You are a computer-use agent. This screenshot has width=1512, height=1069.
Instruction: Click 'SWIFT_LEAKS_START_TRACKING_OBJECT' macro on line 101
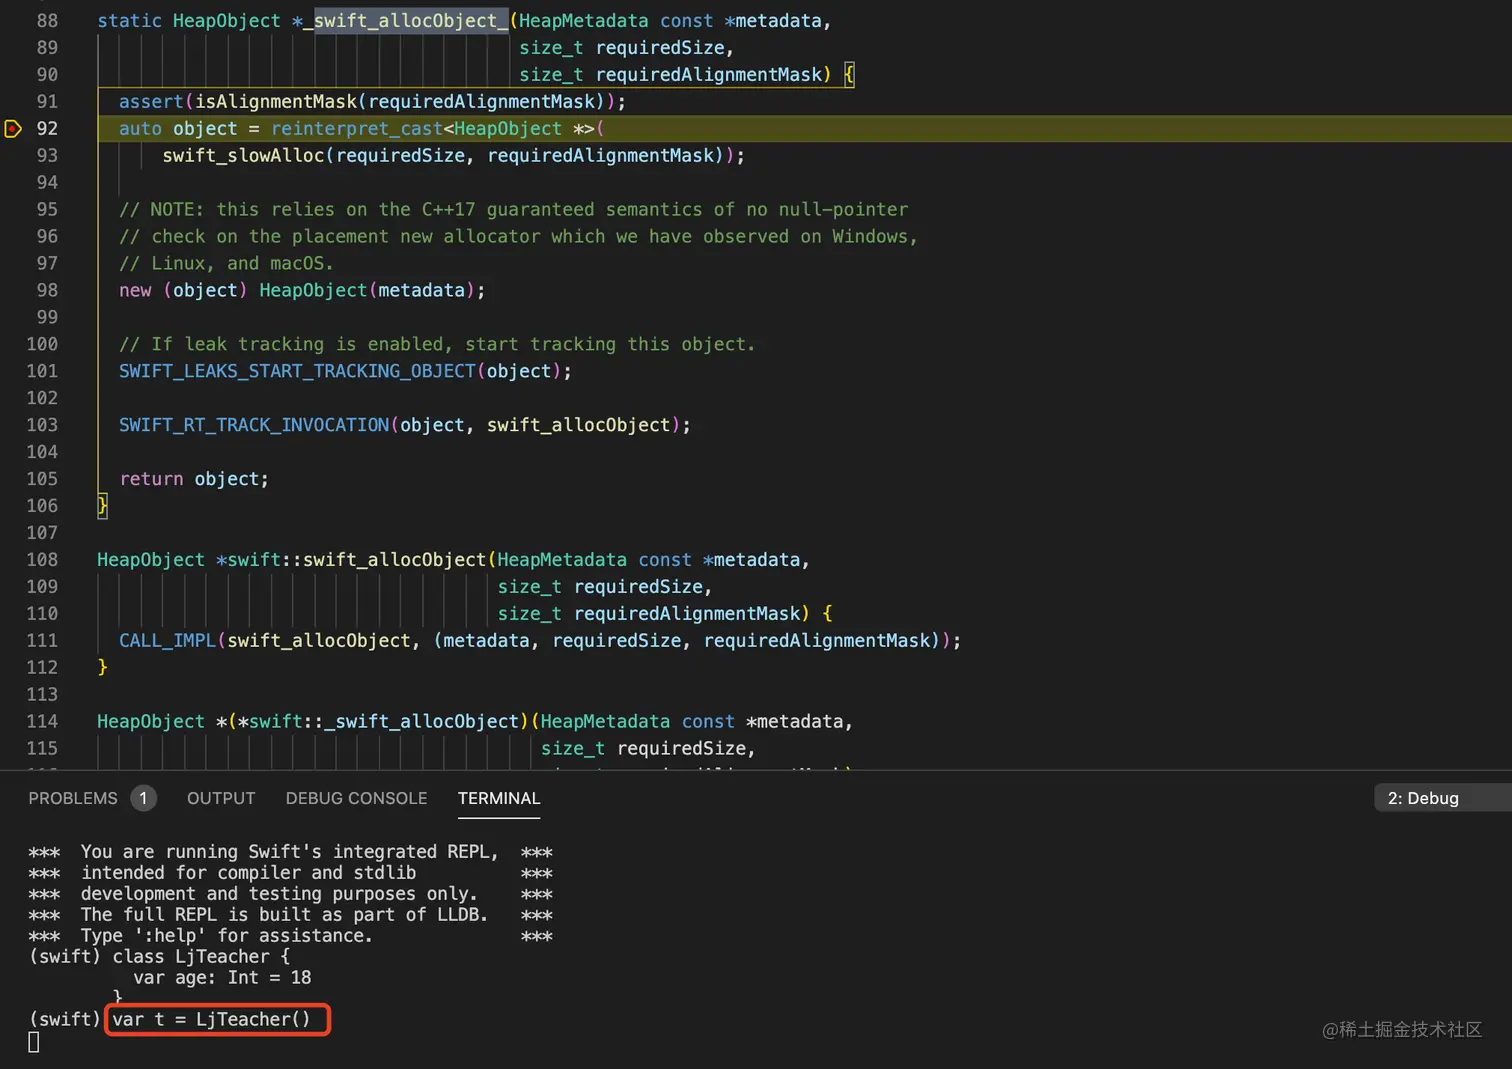pos(297,371)
